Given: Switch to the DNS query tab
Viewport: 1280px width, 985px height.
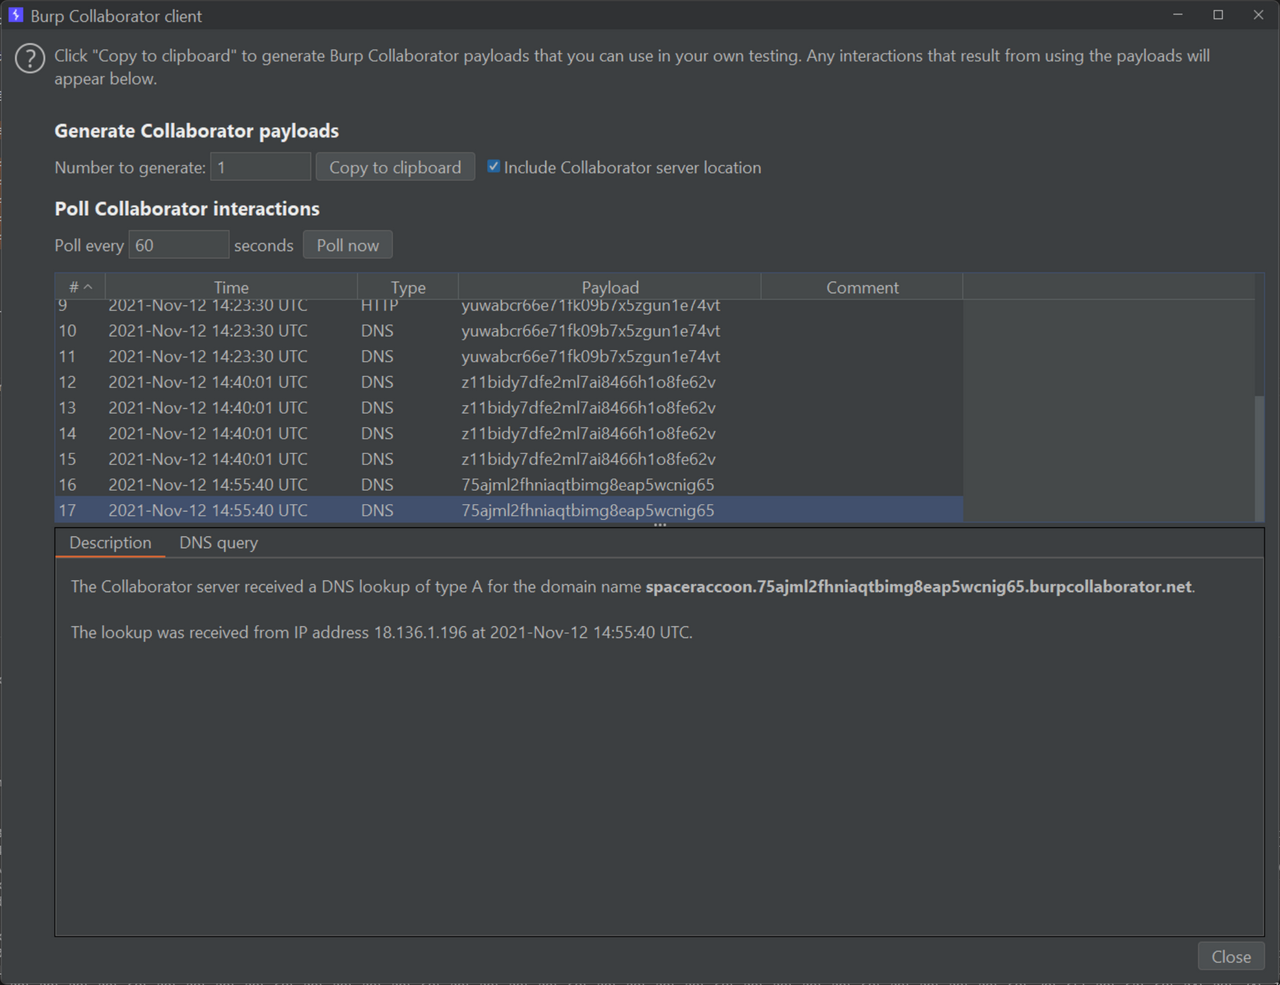Looking at the screenshot, I should coord(218,542).
